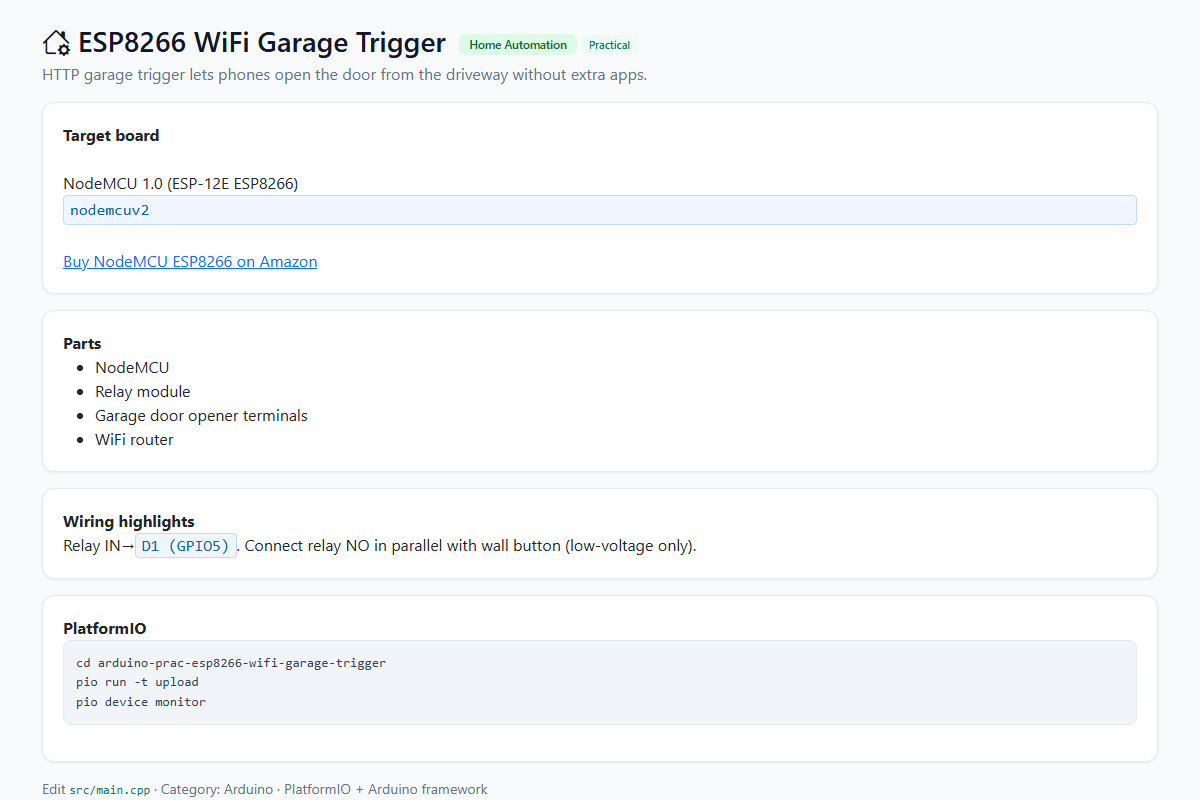This screenshot has width=1200, height=800.
Task: Click the ESP8266 WiFi Garage Trigger heading
Action: (x=262, y=43)
